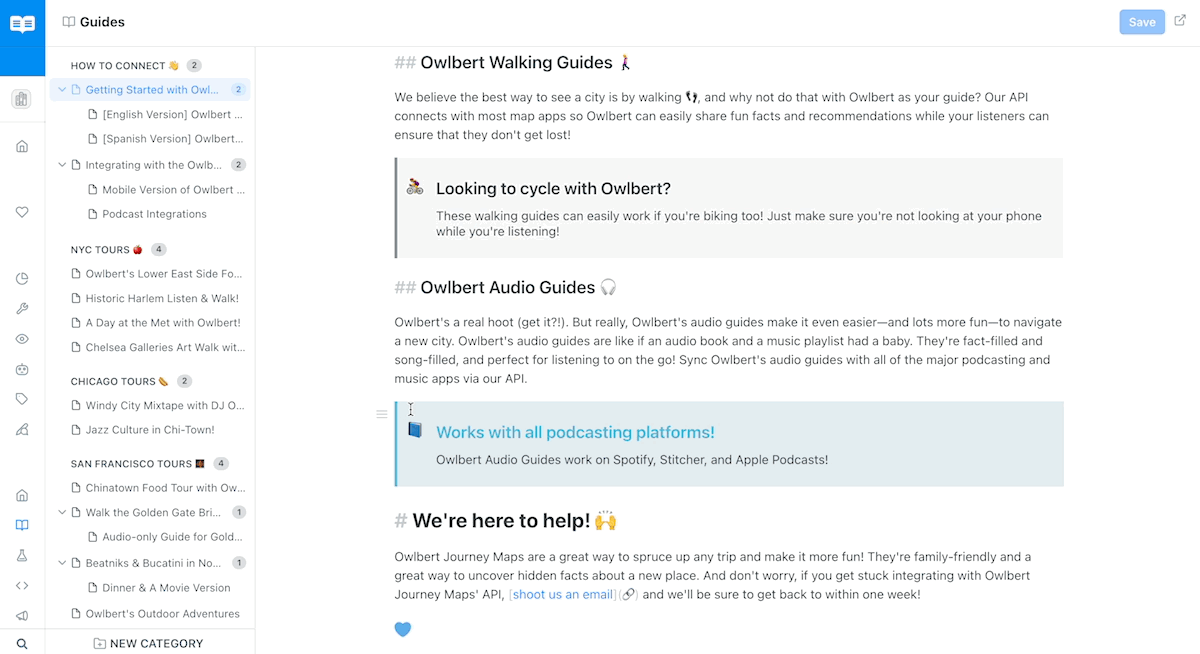
Task: Click the shoot us an email link
Action: pyautogui.click(x=563, y=594)
